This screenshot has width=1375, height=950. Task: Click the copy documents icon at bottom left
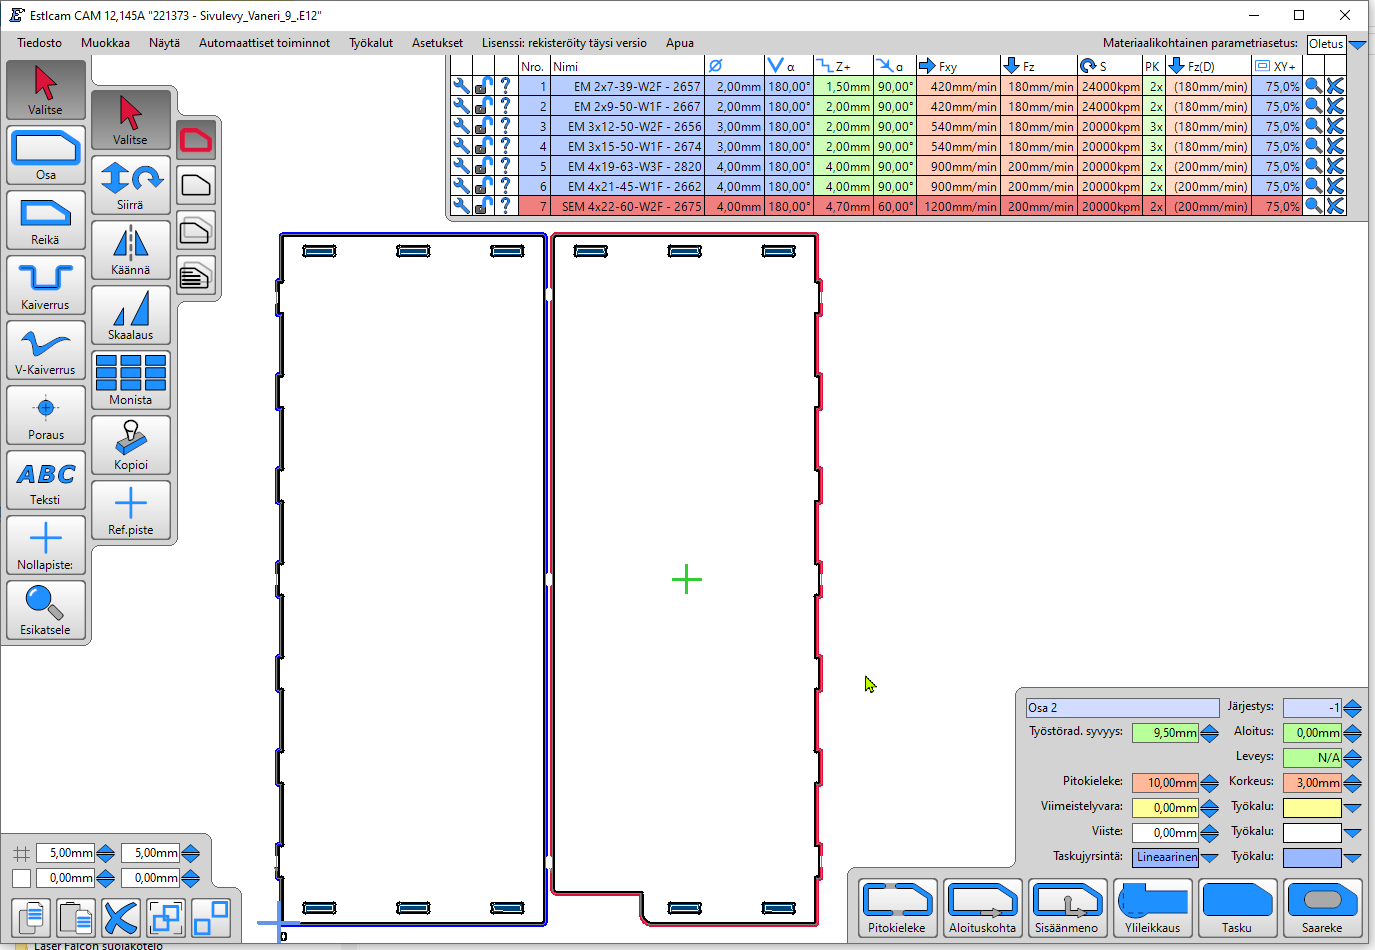pyautogui.click(x=33, y=917)
